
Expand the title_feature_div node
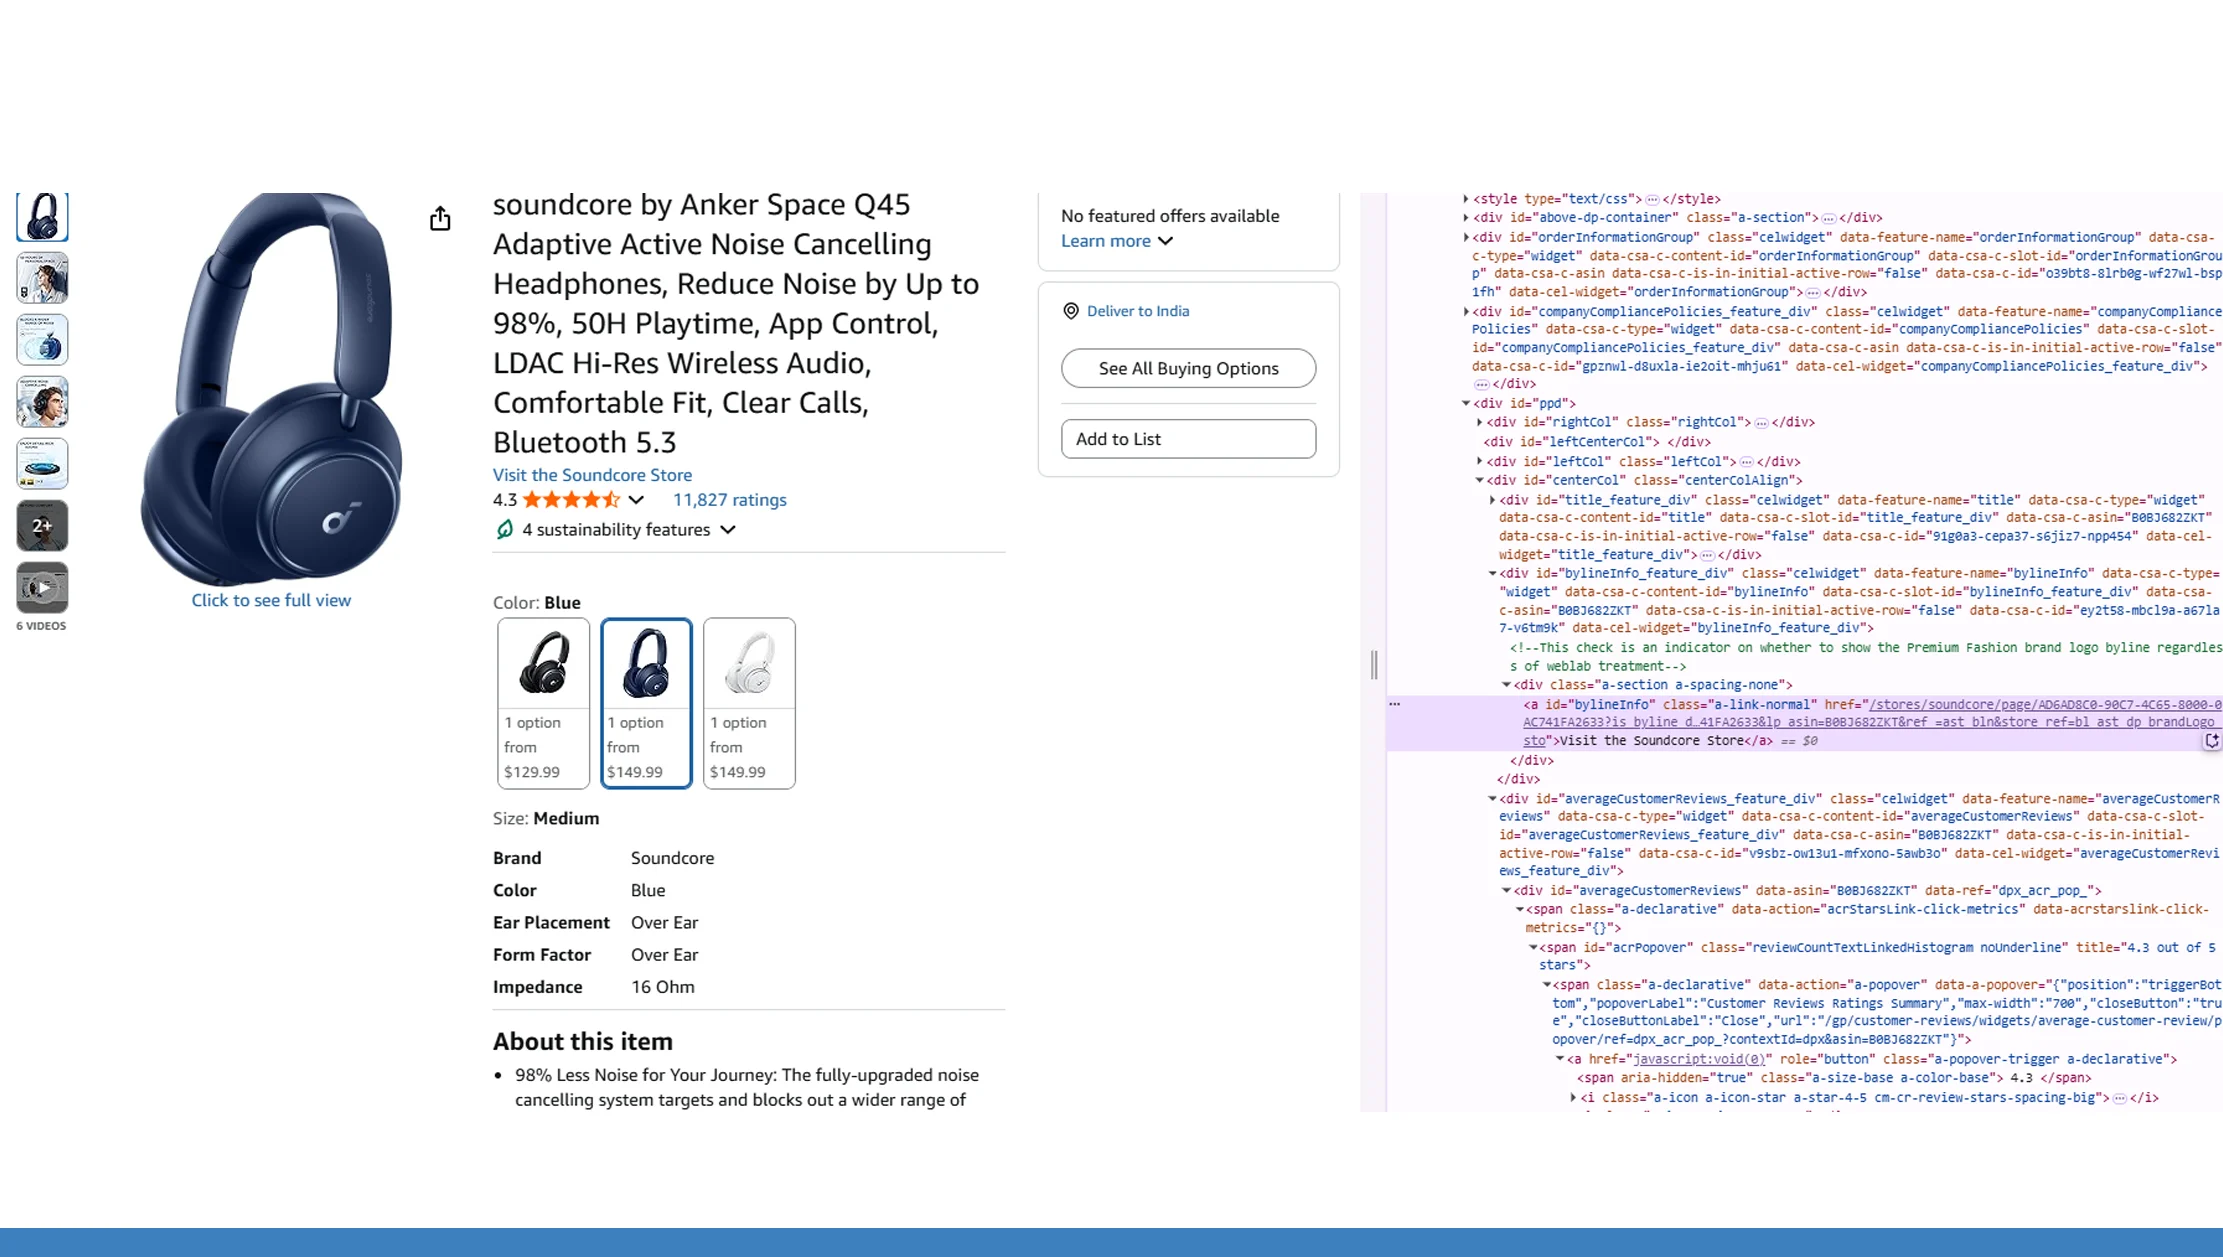tap(1493, 499)
